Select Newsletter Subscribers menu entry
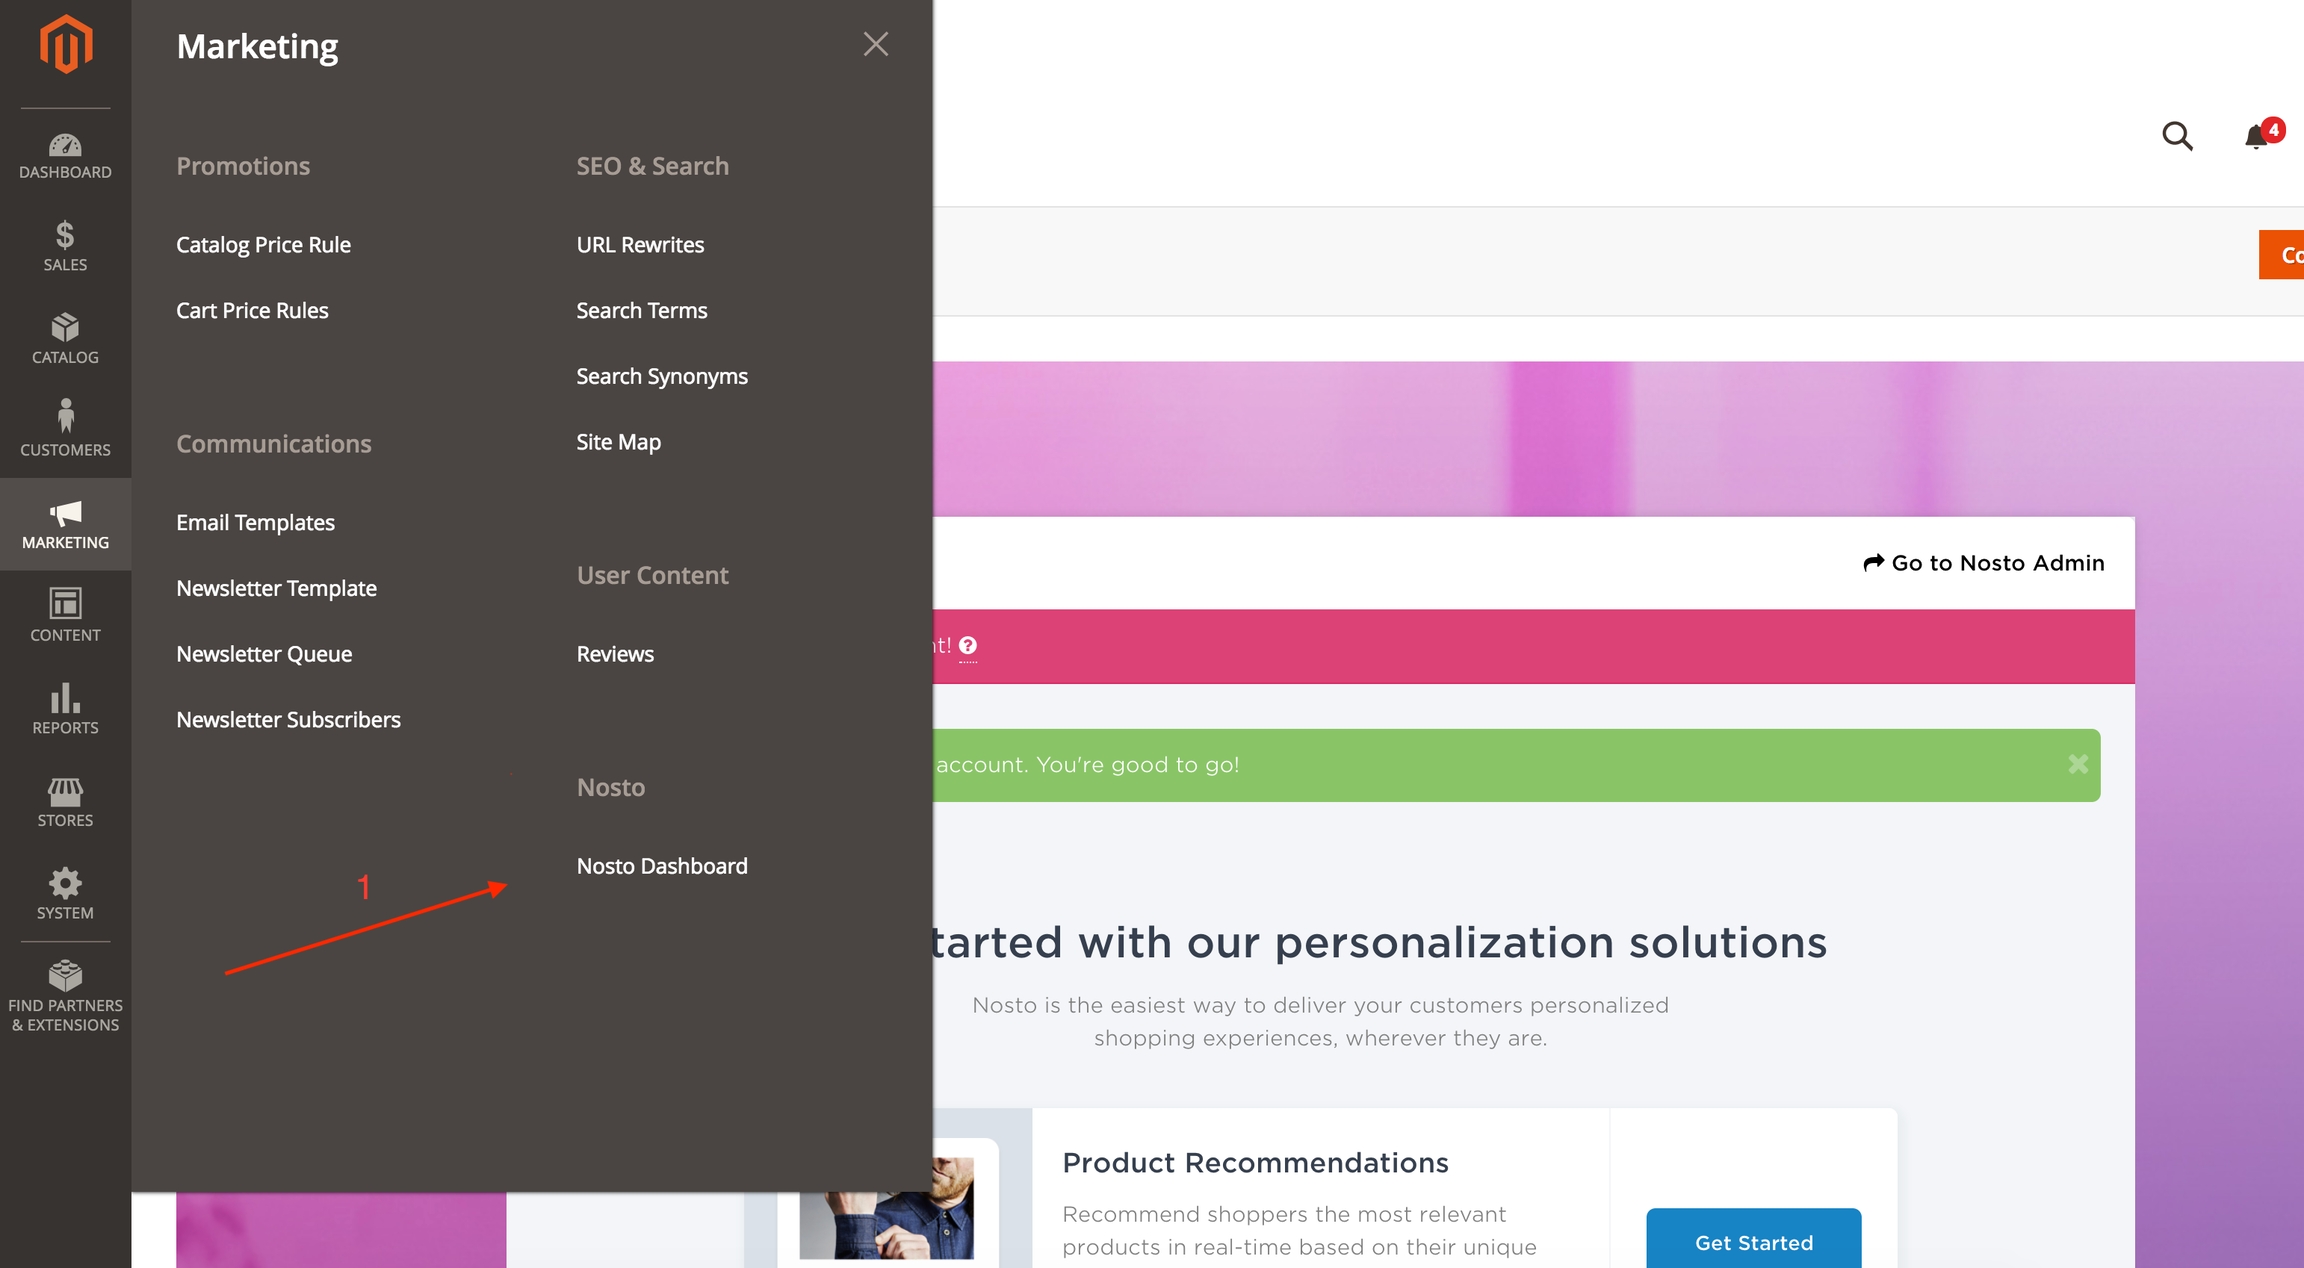The height and width of the screenshot is (1268, 2304). tap(288, 720)
